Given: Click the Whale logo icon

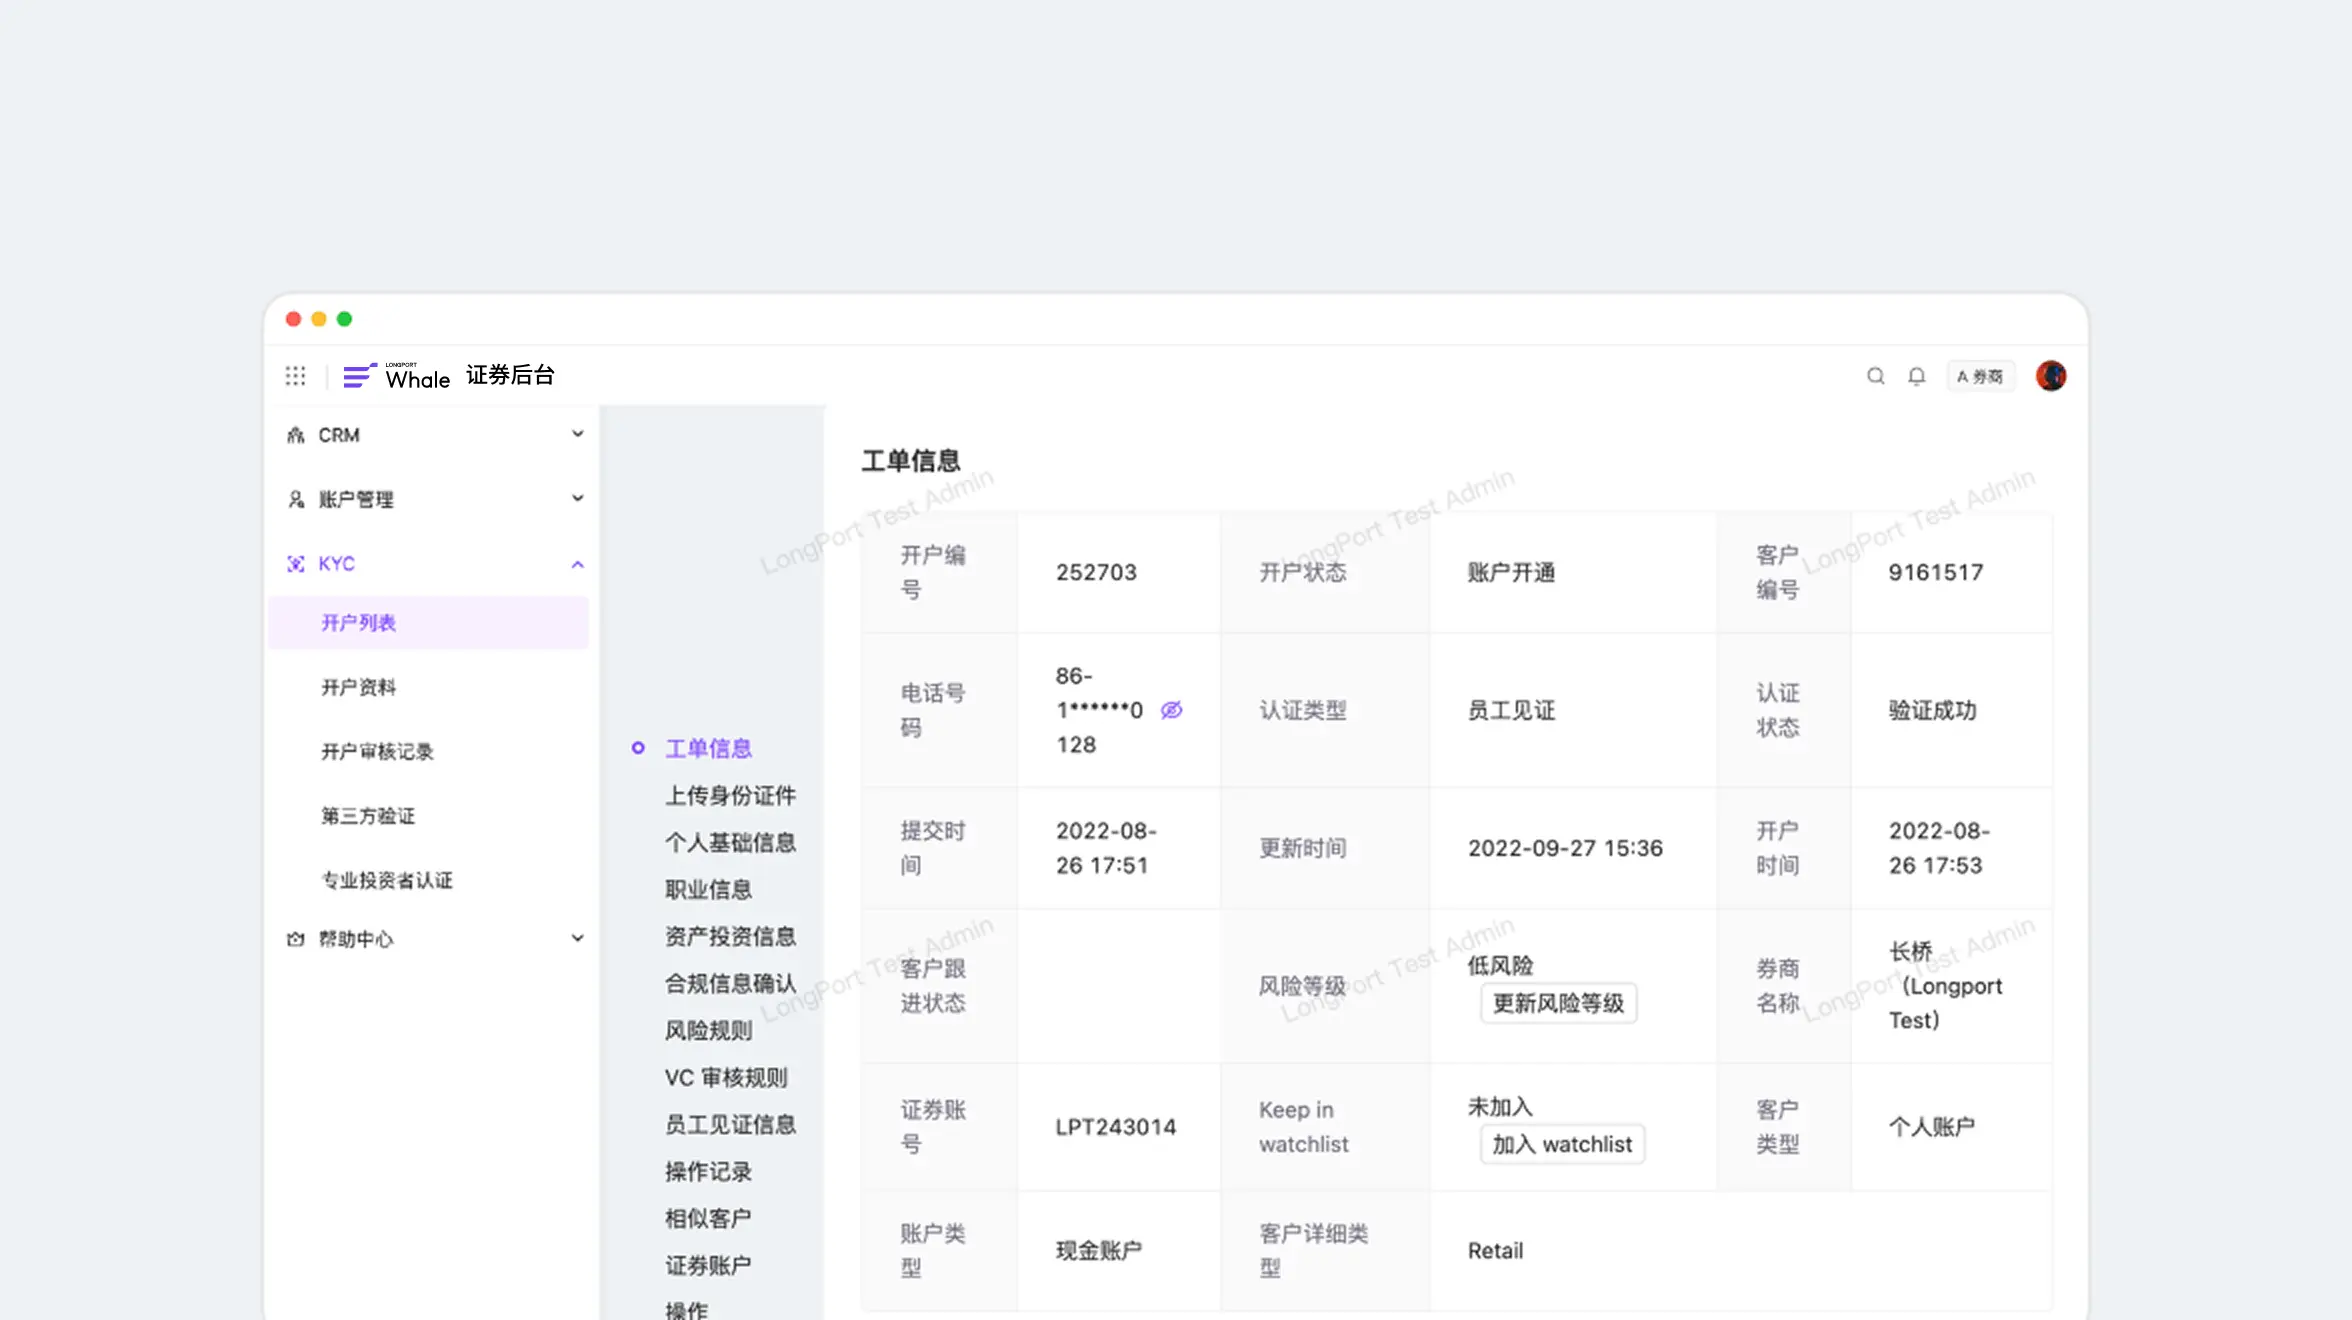Looking at the screenshot, I should [x=359, y=376].
